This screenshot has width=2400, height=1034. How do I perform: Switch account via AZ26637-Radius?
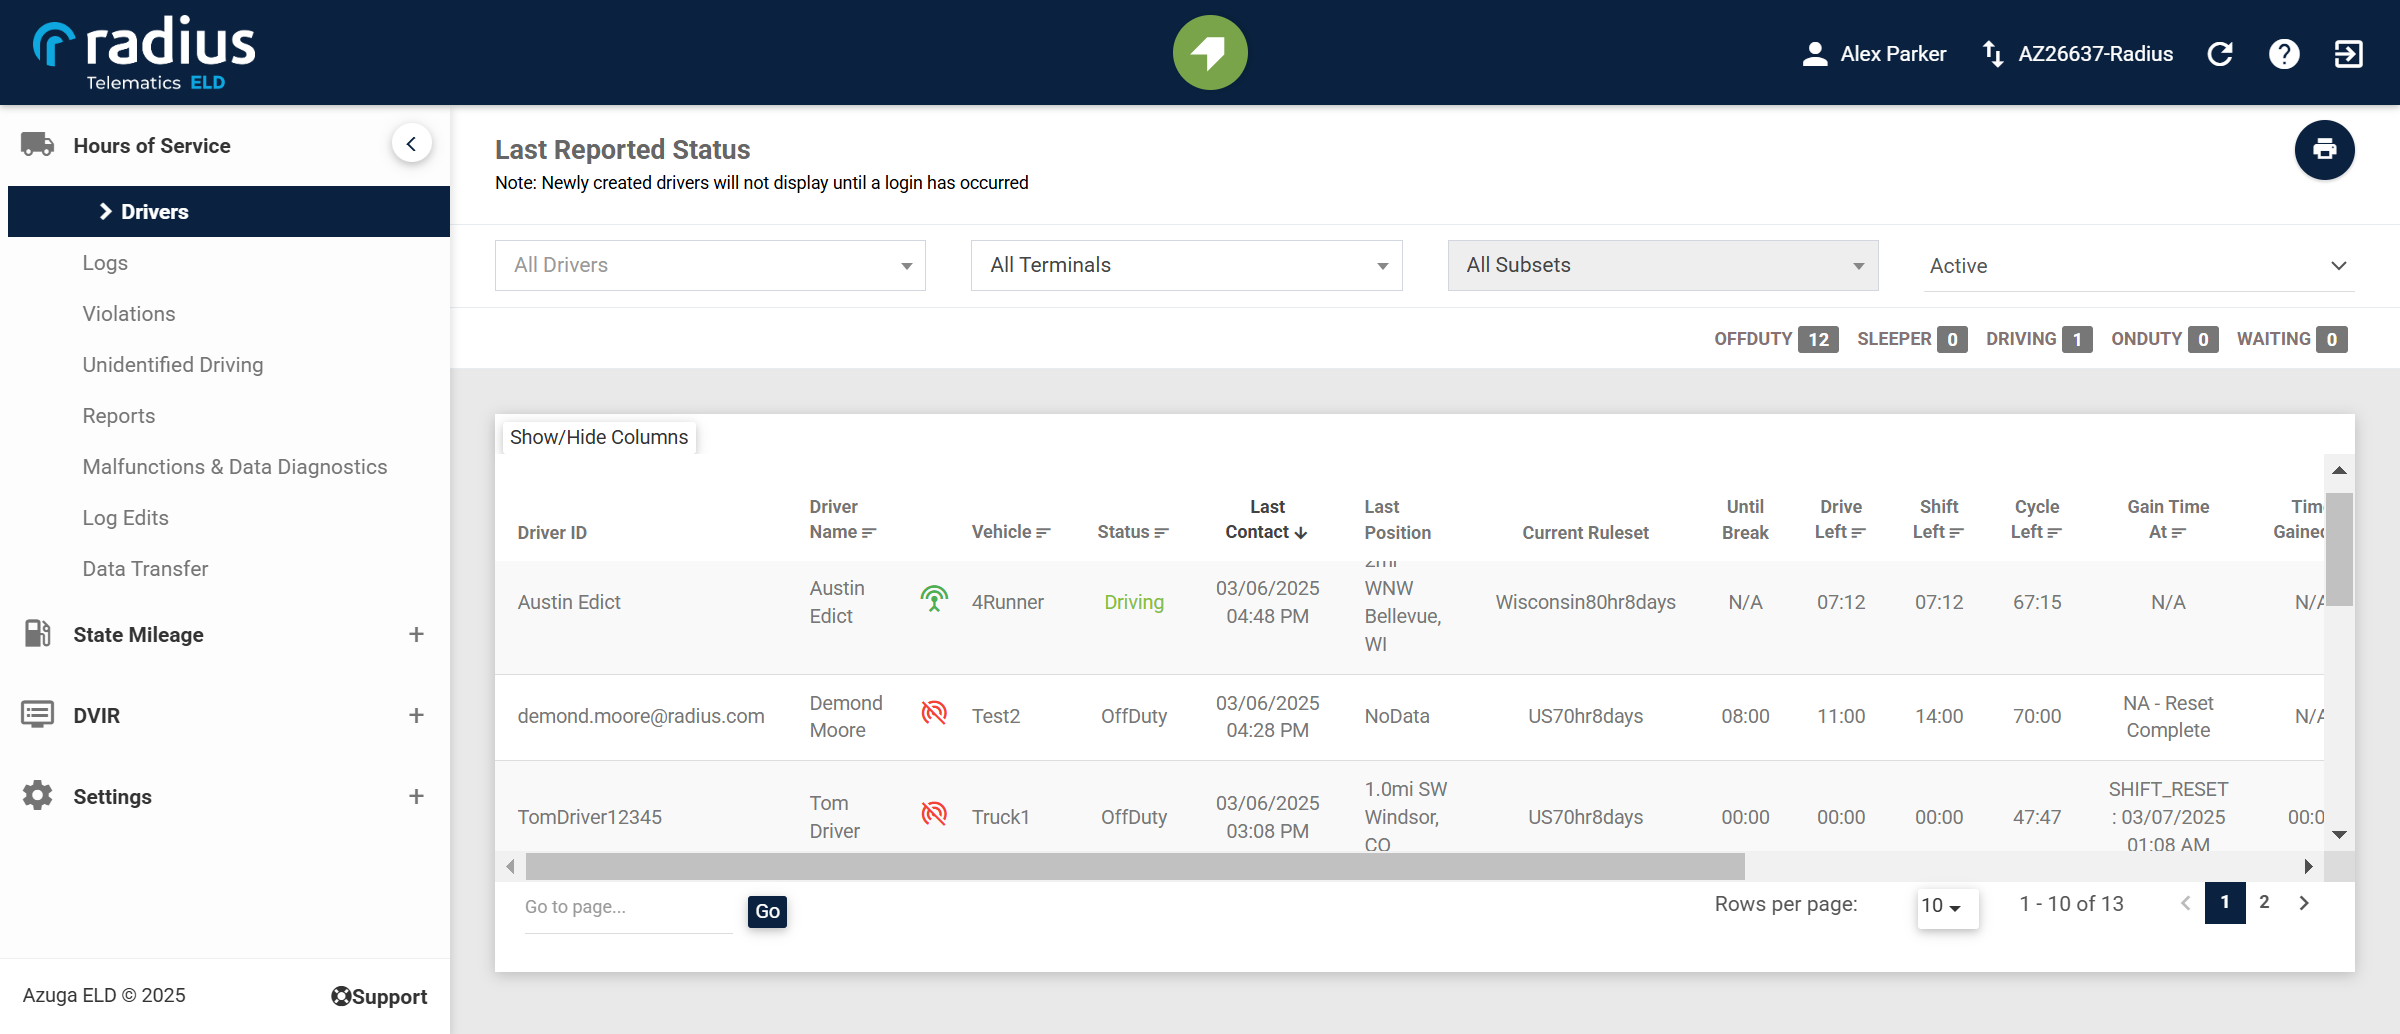[x=2078, y=54]
